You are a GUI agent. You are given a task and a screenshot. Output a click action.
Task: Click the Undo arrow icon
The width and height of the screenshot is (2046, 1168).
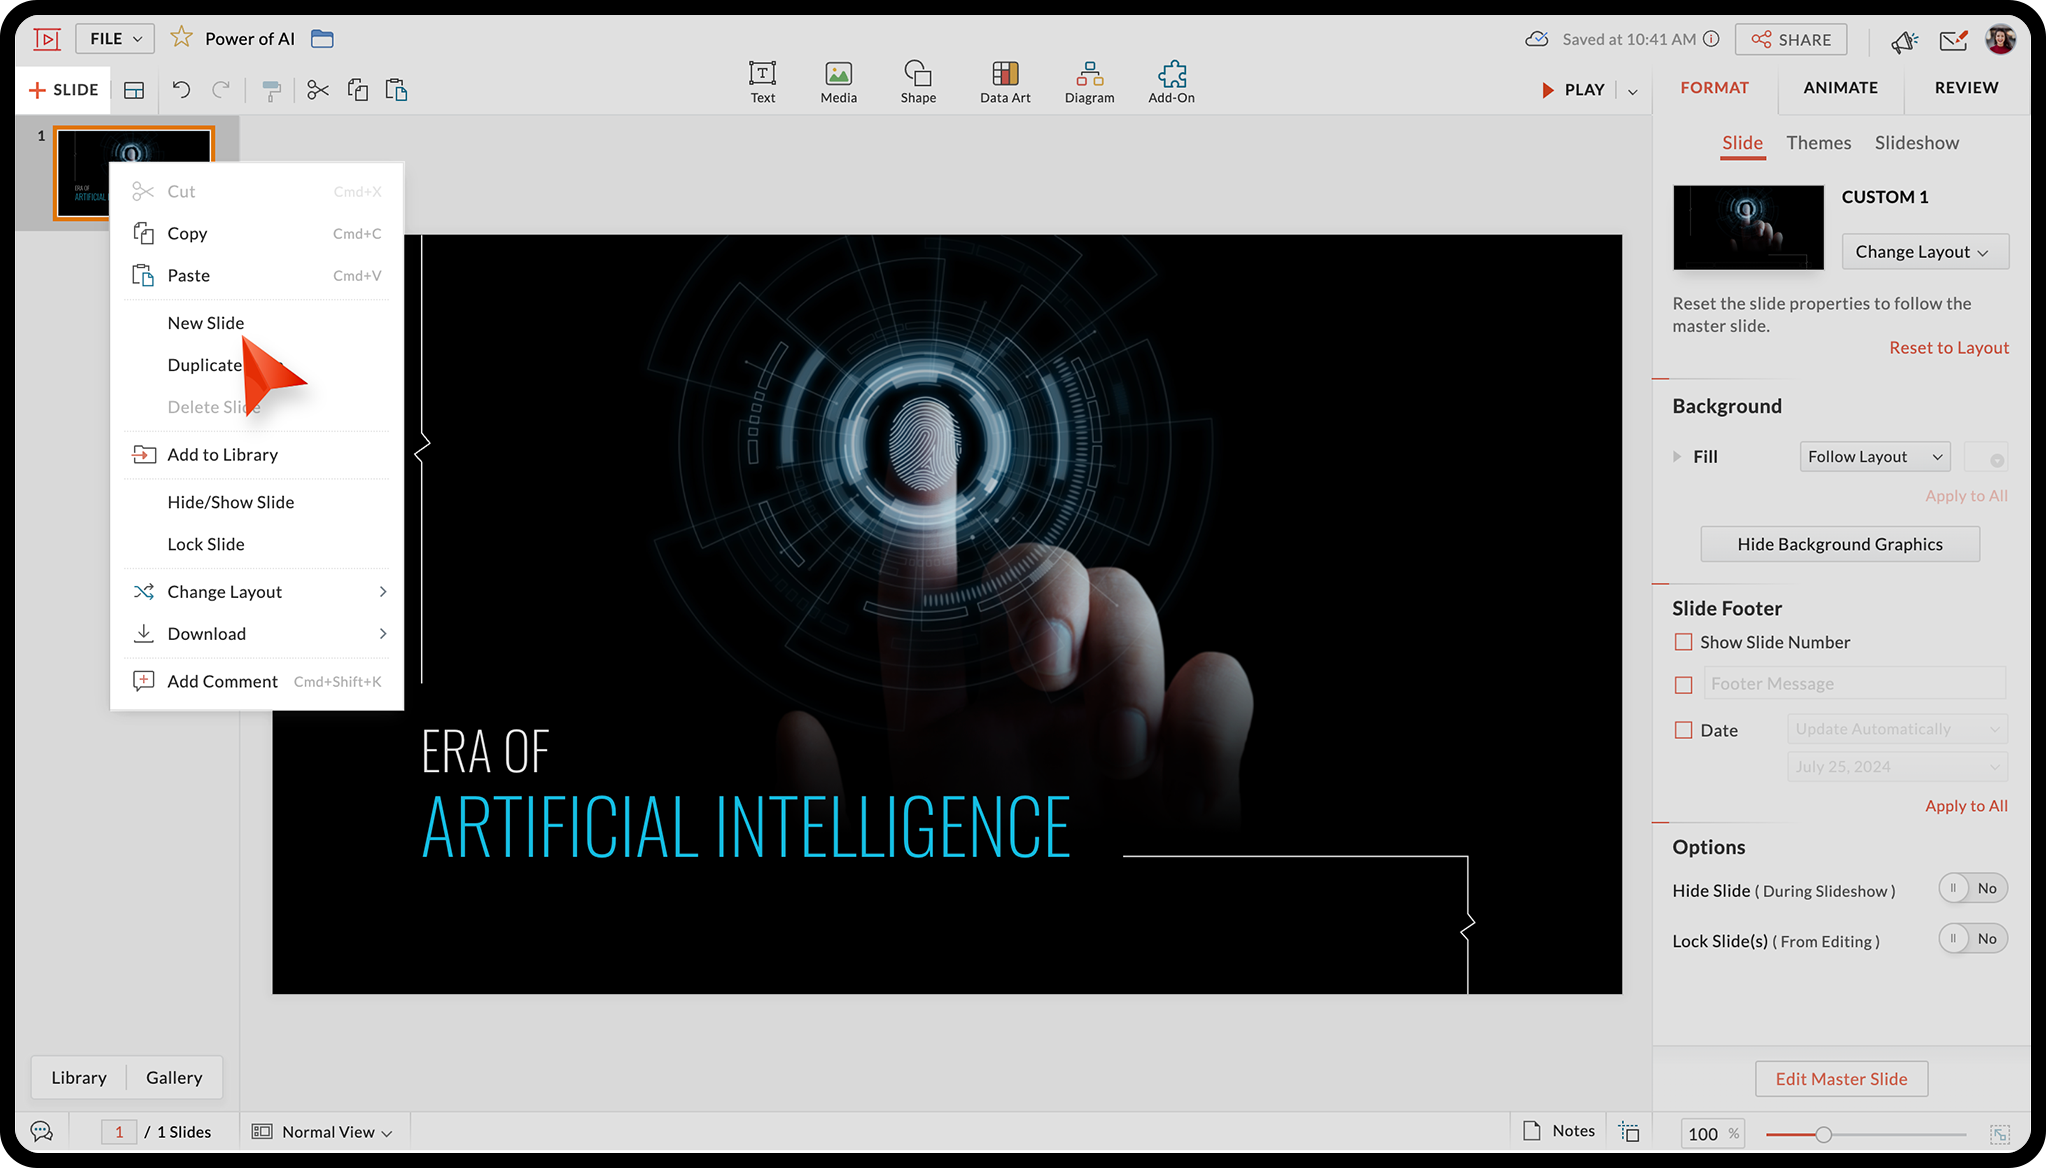181,90
